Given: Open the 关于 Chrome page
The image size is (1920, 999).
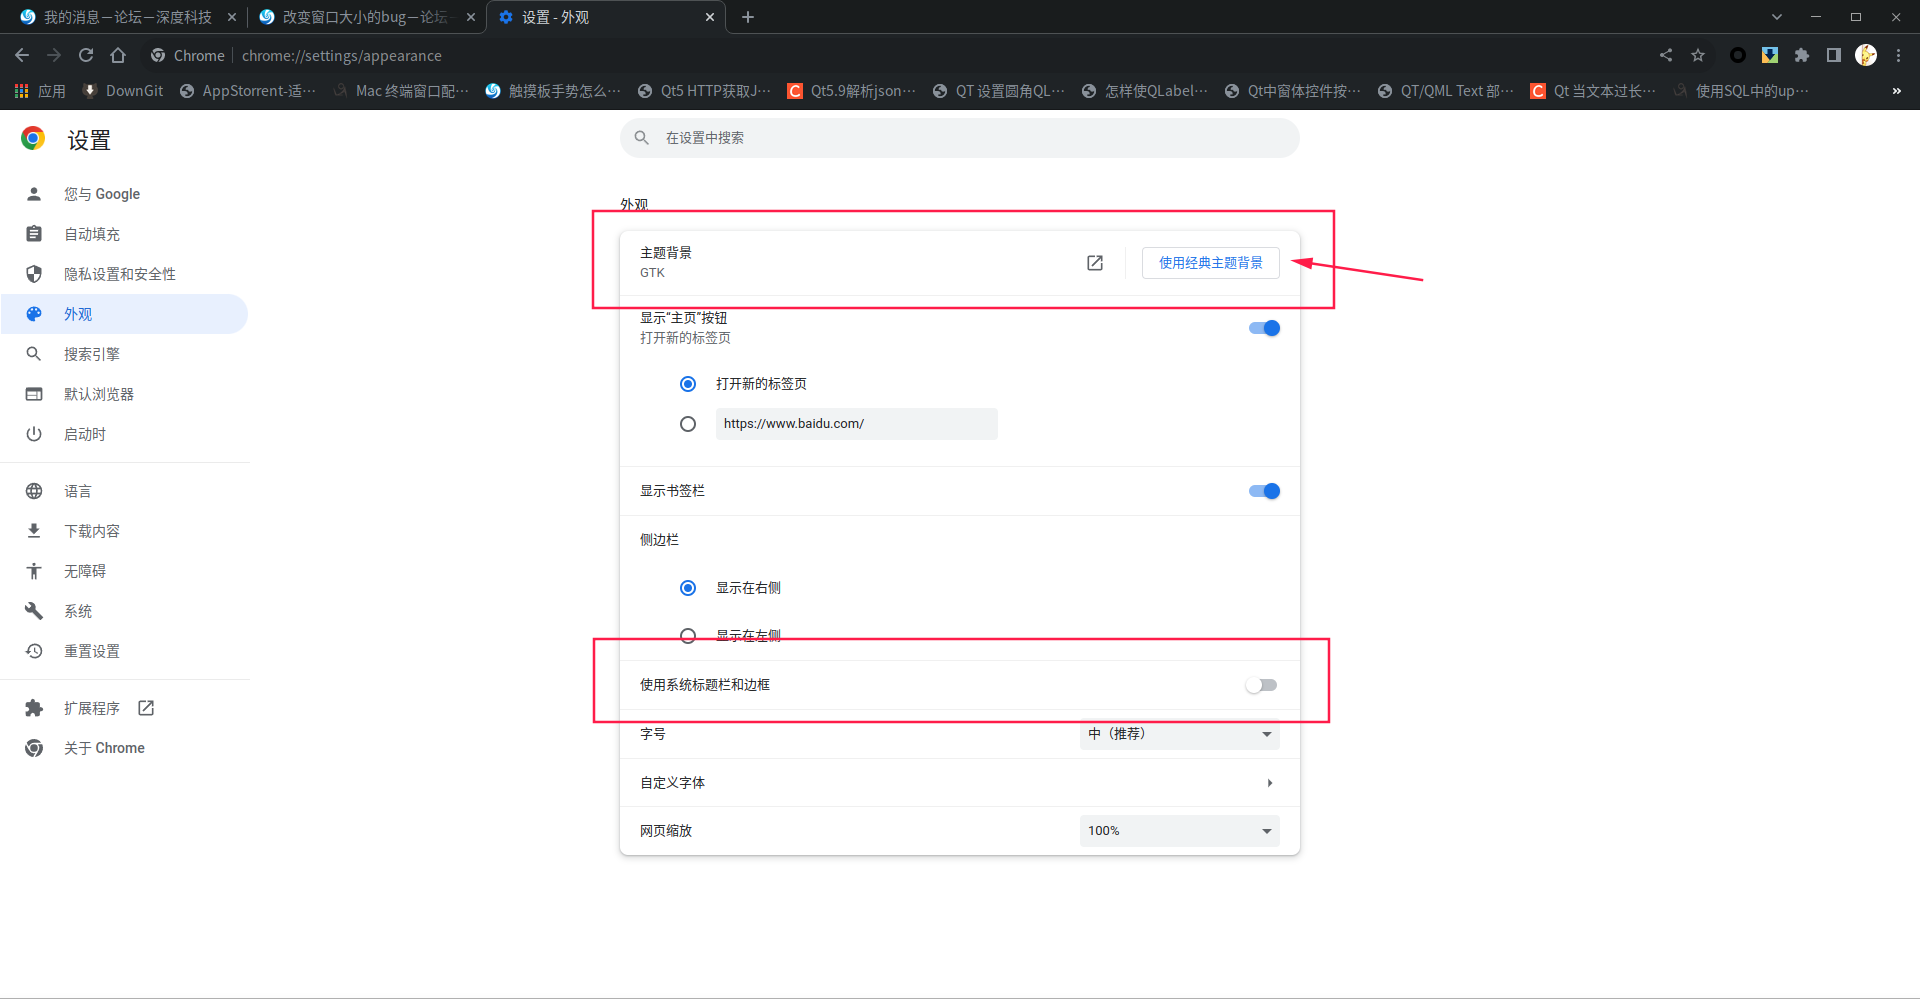Looking at the screenshot, I should [x=103, y=747].
